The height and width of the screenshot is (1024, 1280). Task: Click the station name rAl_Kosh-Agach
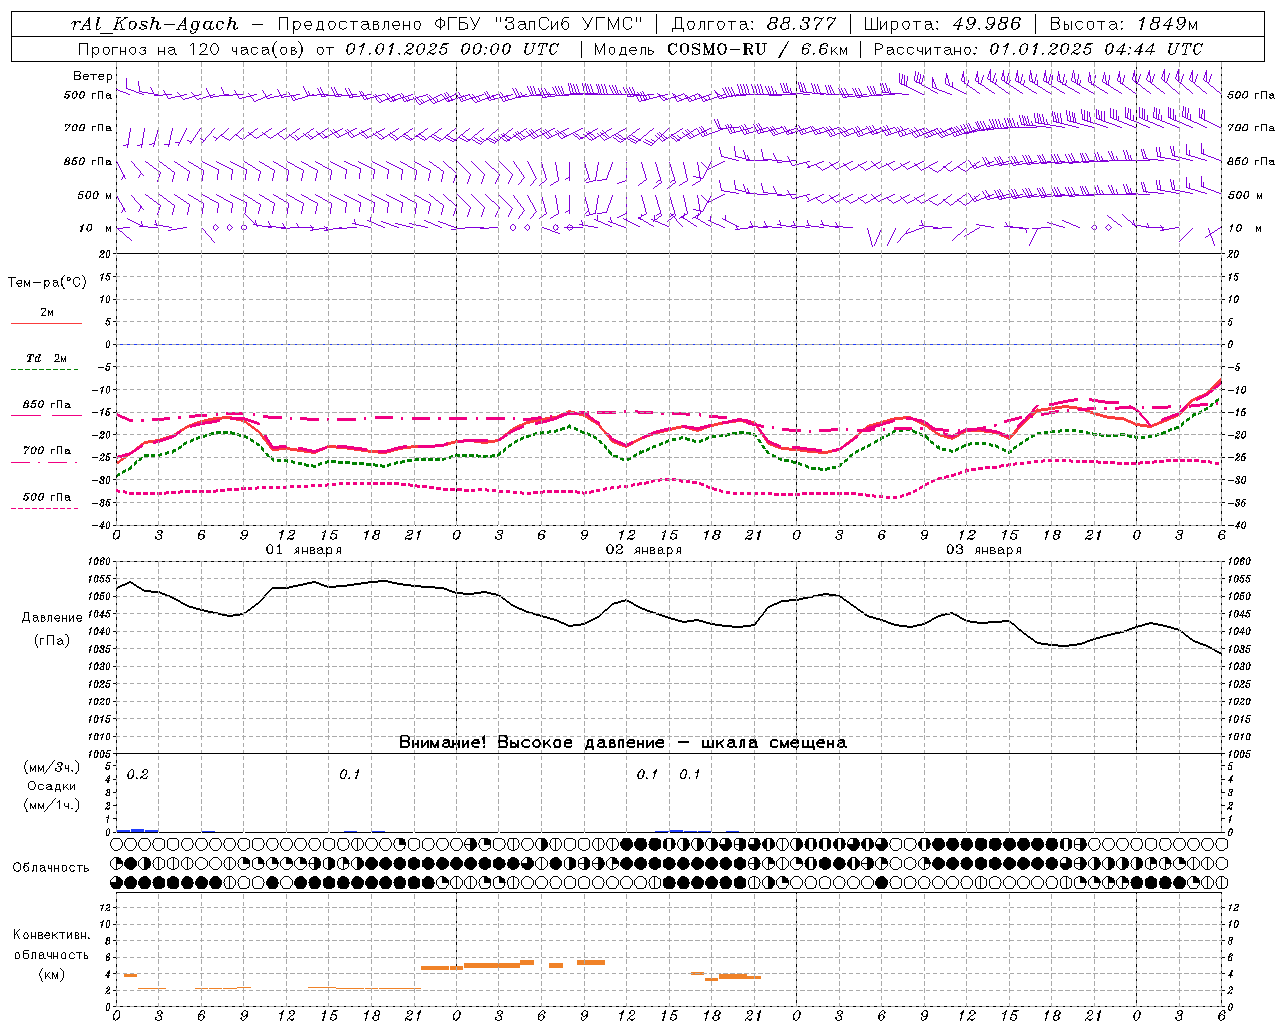click(155, 24)
